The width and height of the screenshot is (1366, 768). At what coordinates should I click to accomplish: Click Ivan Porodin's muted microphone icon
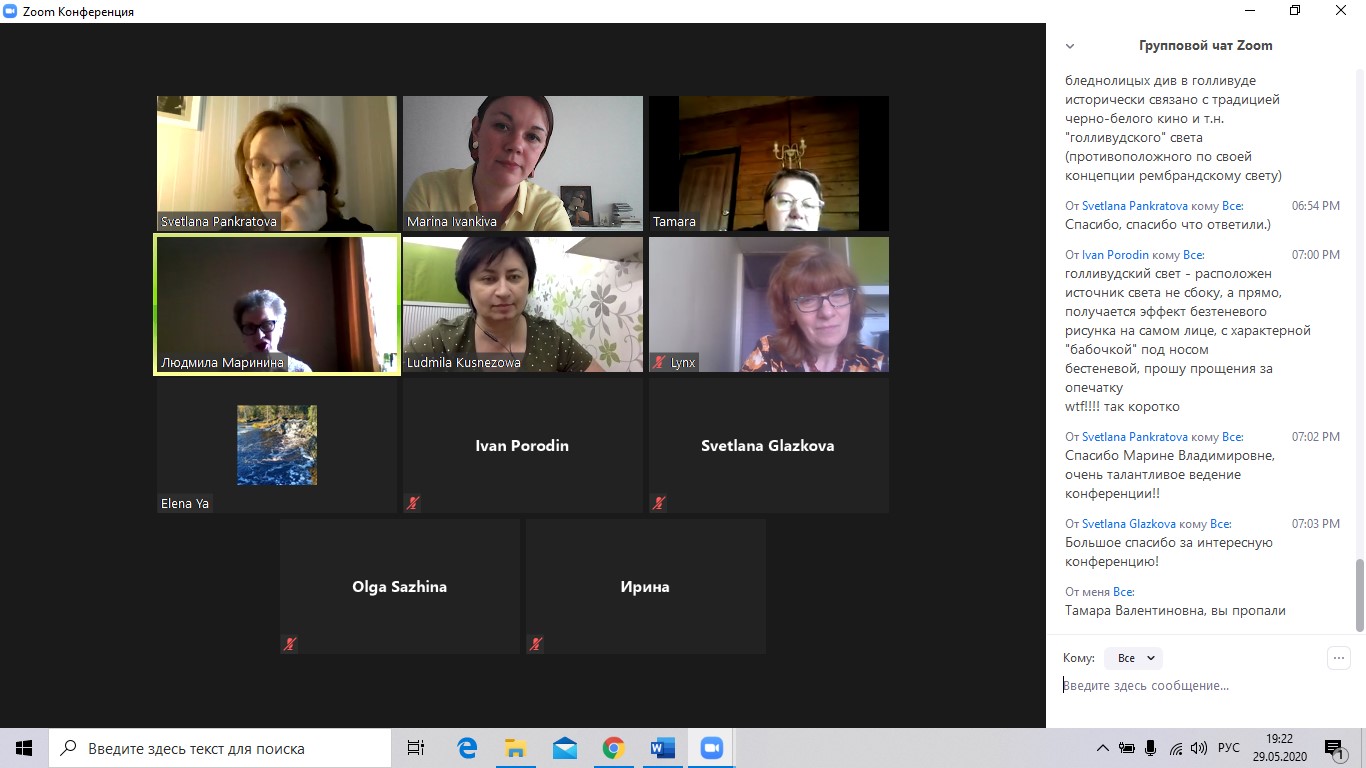click(x=413, y=503)
